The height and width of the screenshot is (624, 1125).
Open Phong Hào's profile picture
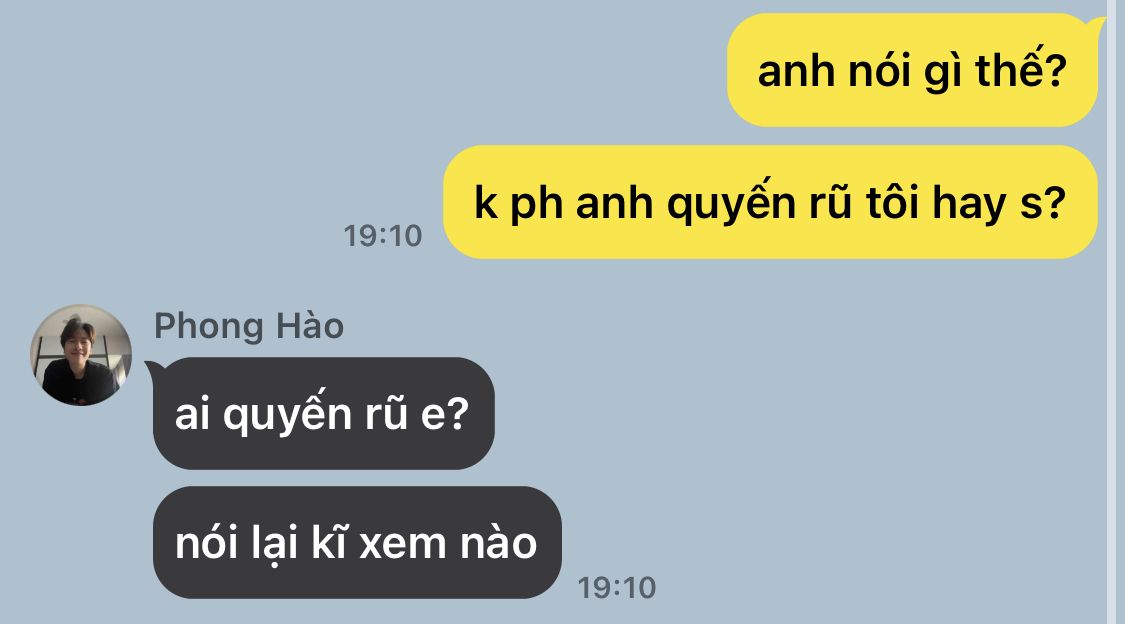81,355
